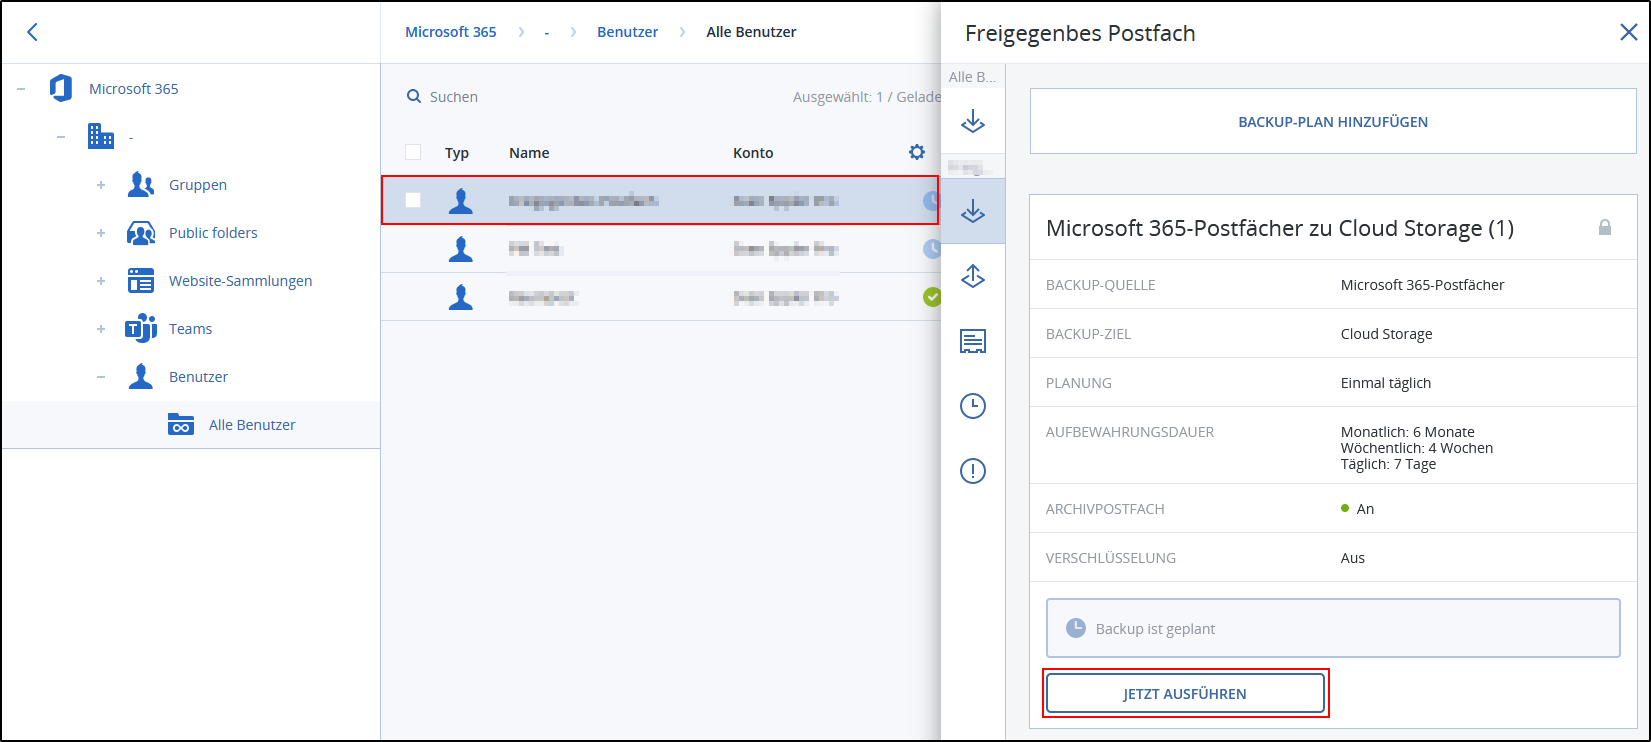
Task: Click the backup icon in side toolbar
Action: coord(973,211)
